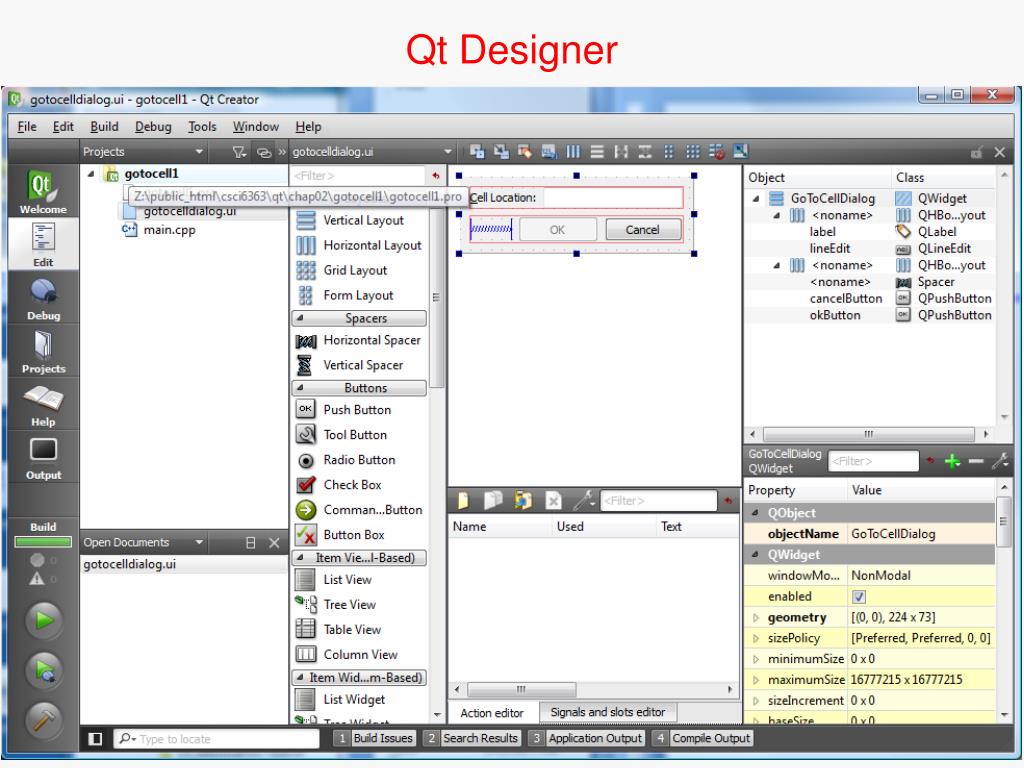Viewport: 1024px width, 768px height.
Task: Switch to Signals and slots editor tab
Action: point(607,712)
